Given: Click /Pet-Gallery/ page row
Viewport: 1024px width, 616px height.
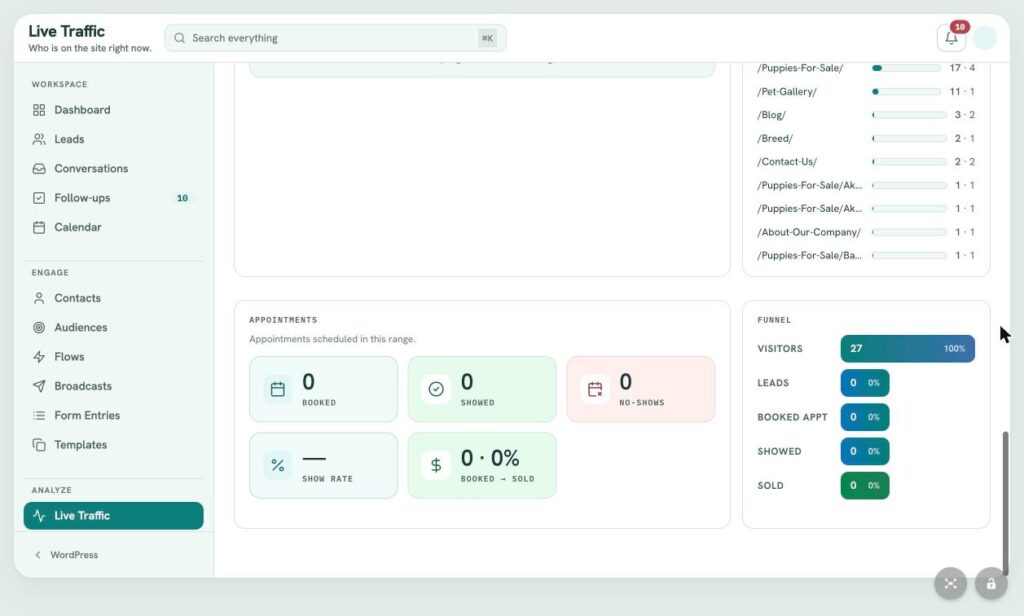Looking at the screenshot, I should [866, 91].
